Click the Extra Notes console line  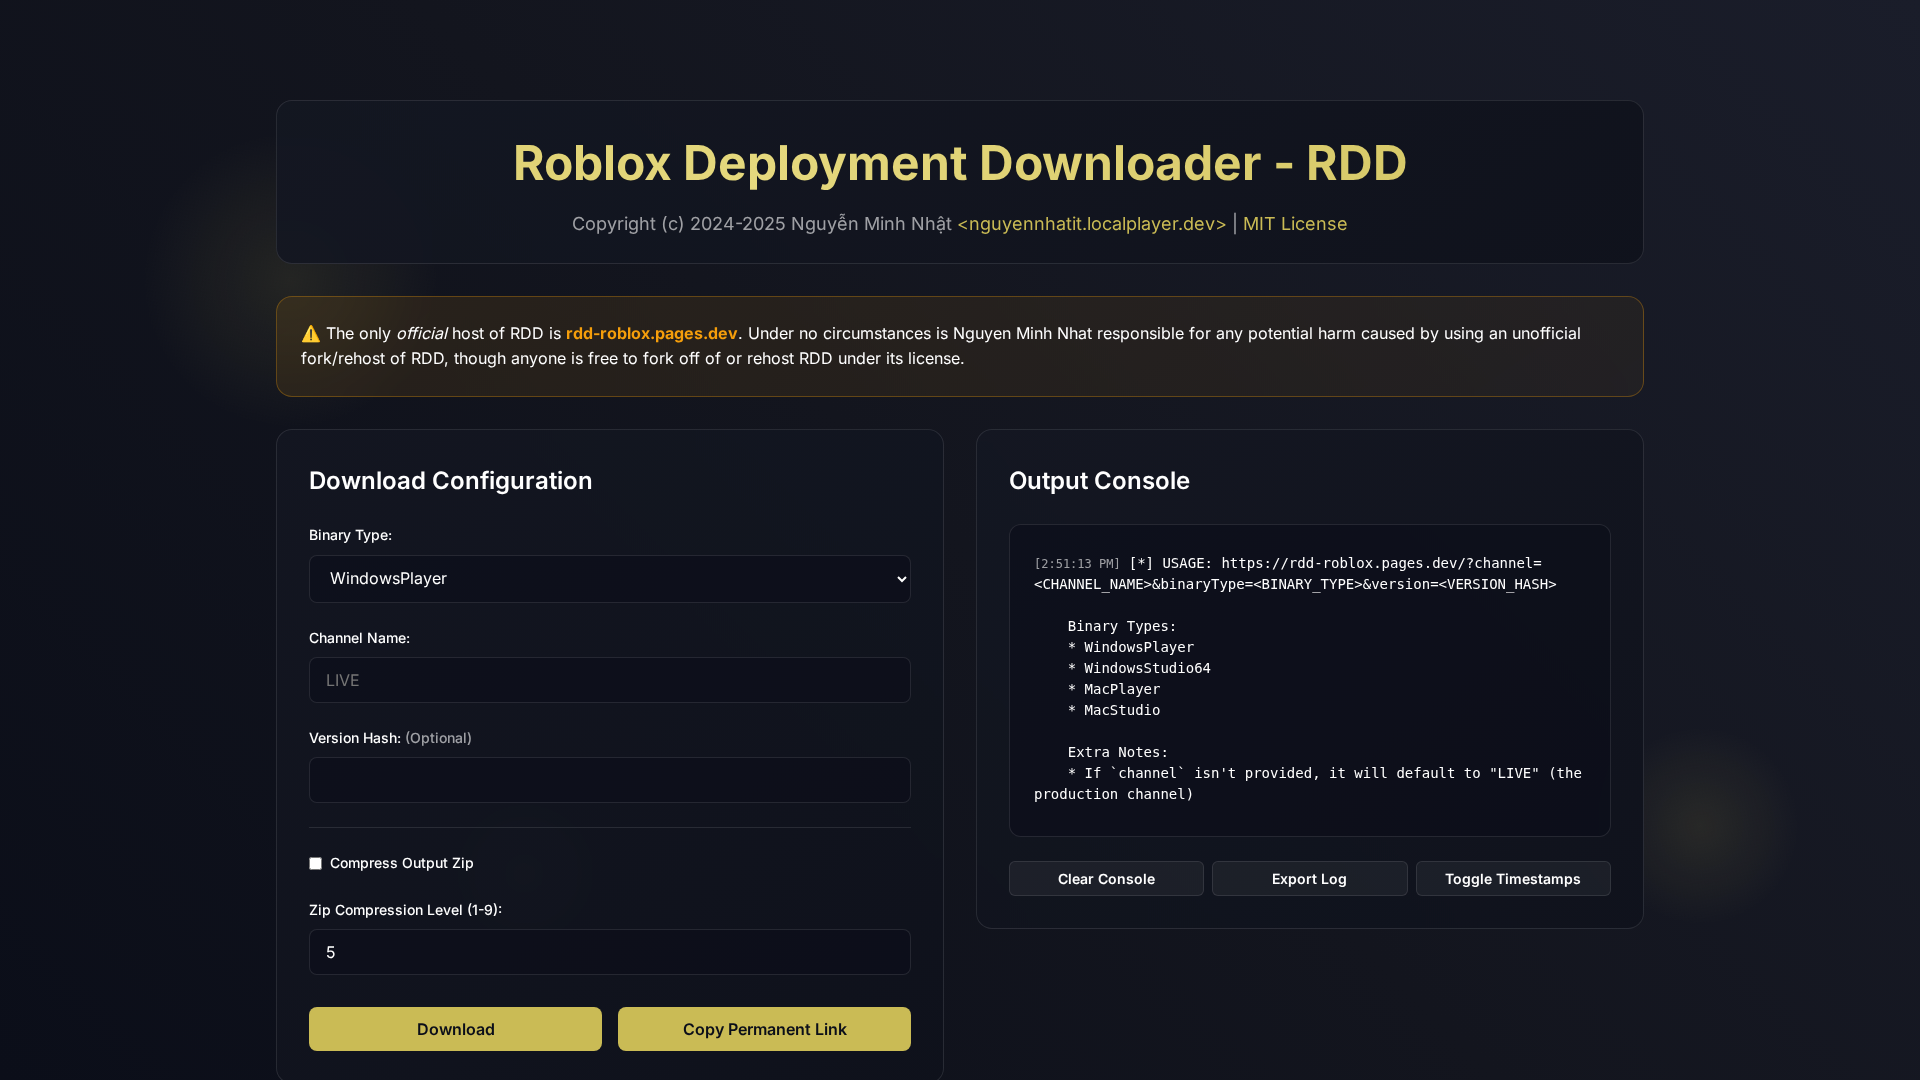1118,752
